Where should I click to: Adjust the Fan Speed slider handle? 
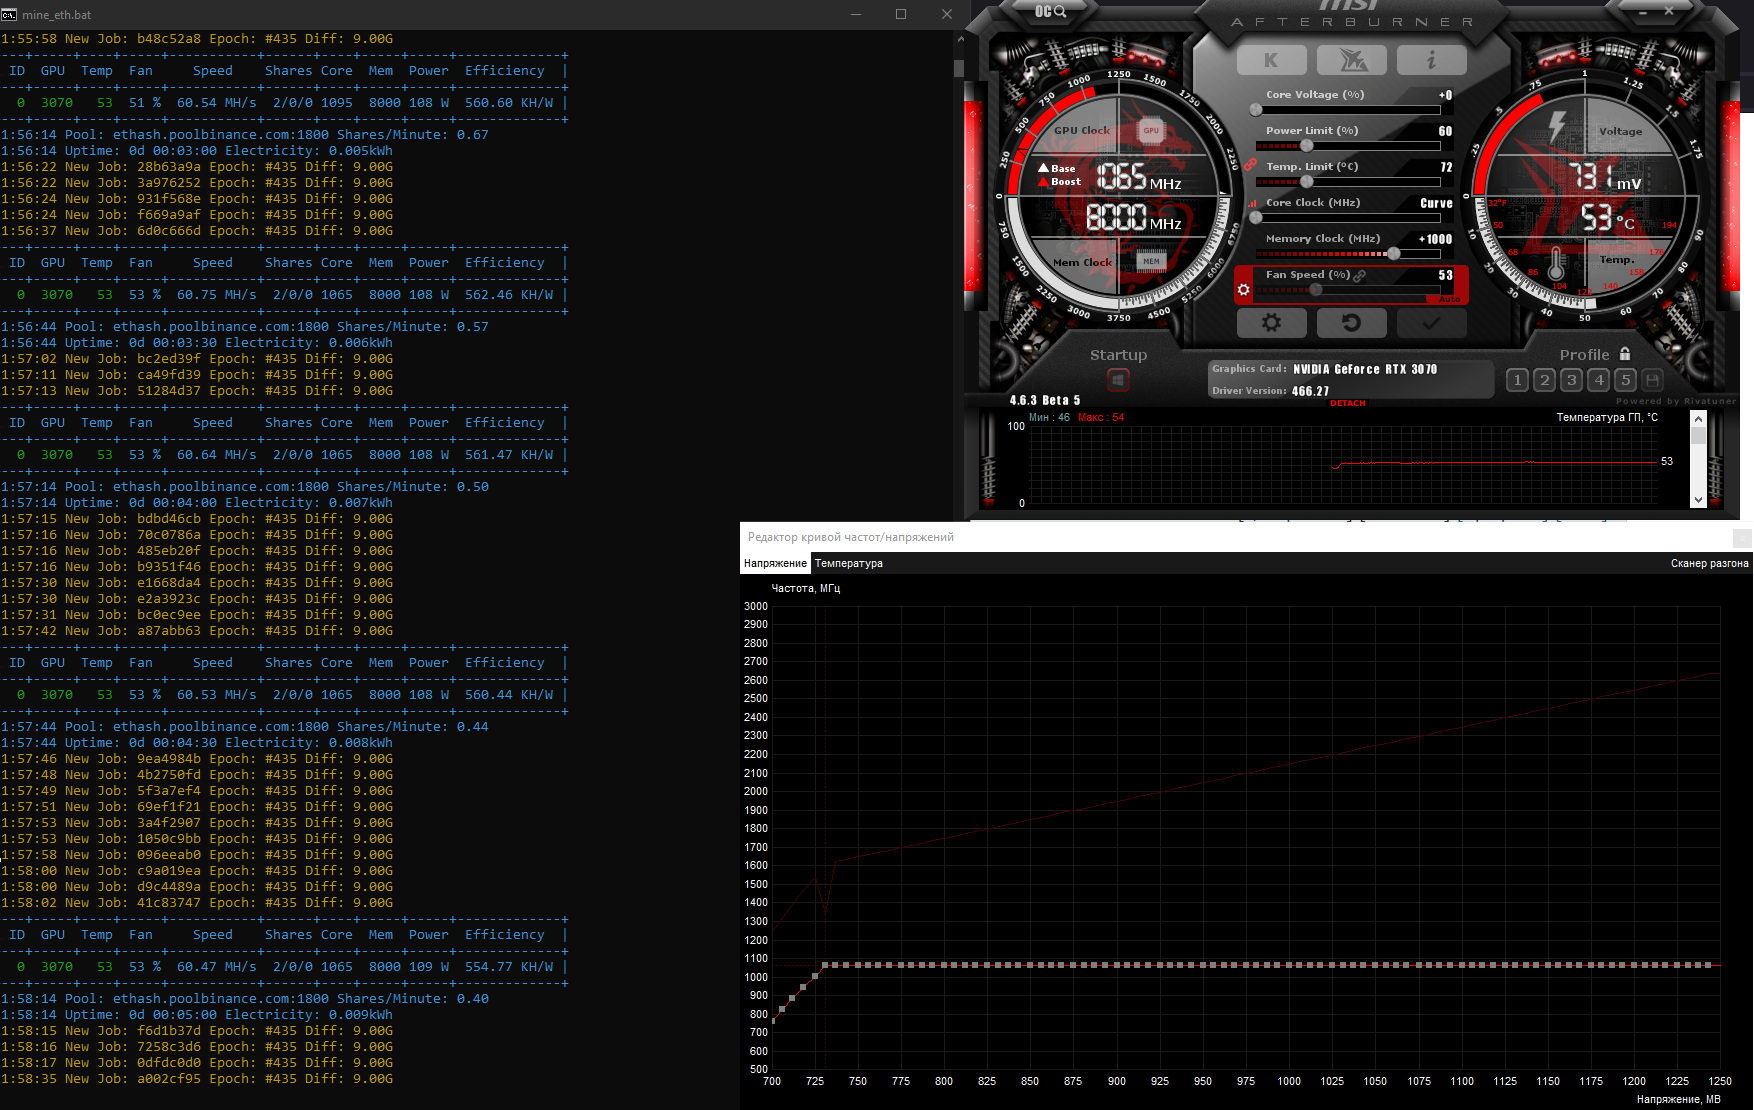pos(1316,290)
